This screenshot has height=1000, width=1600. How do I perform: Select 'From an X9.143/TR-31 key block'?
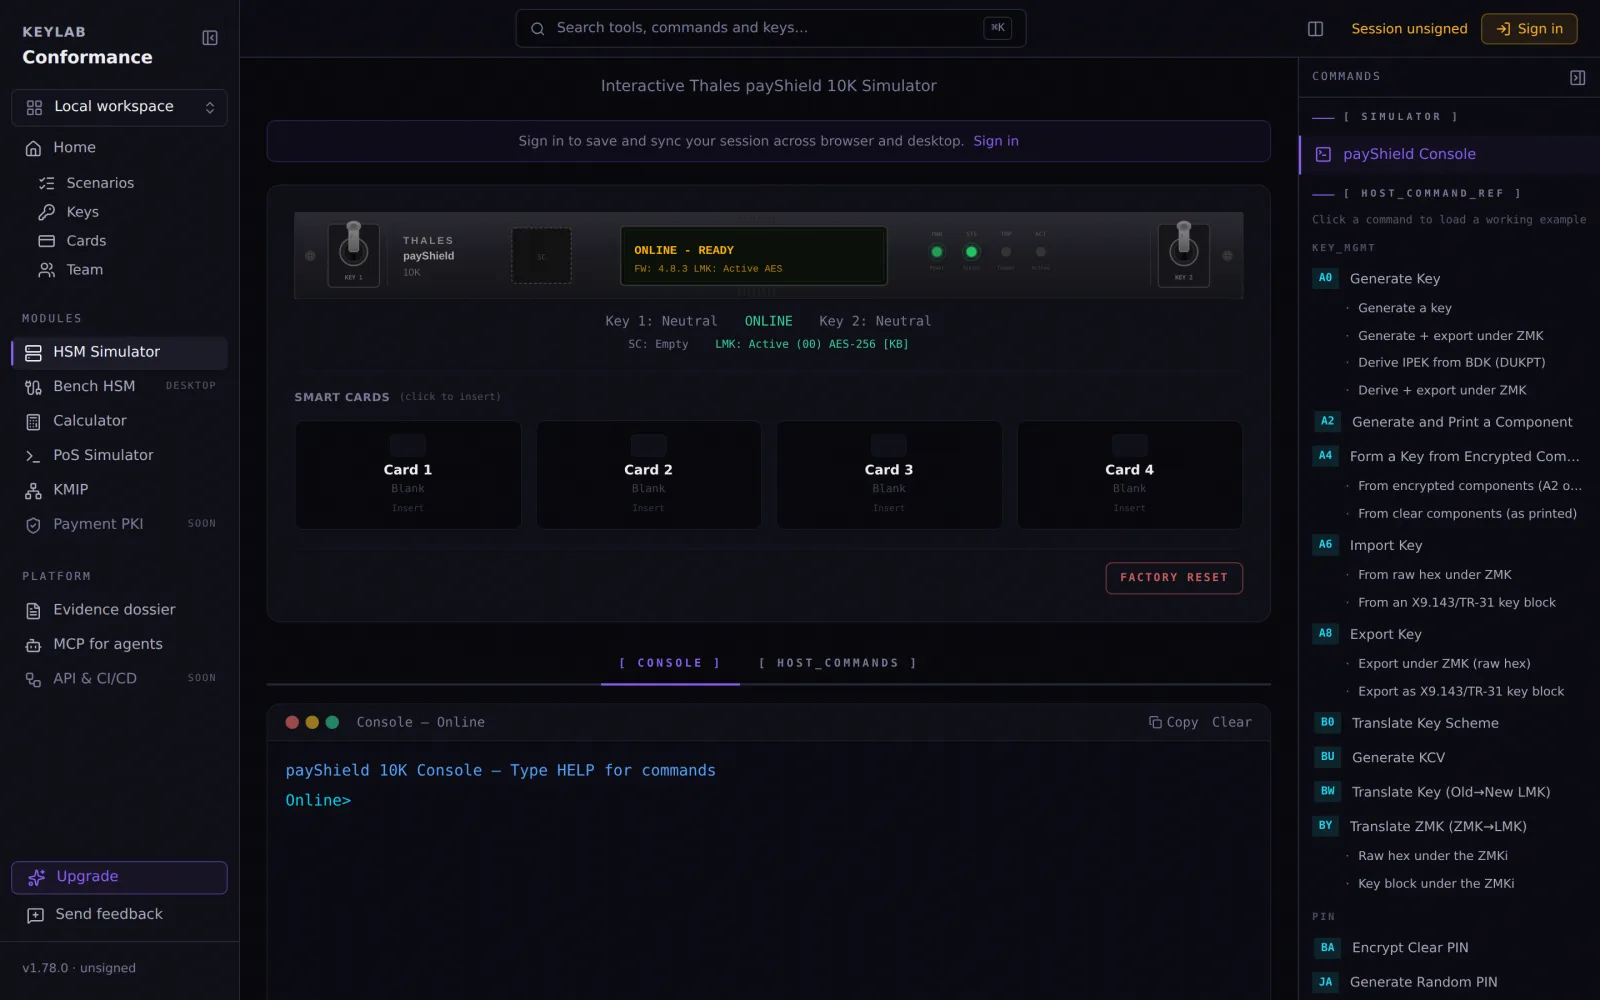[x=1456, y=603]
